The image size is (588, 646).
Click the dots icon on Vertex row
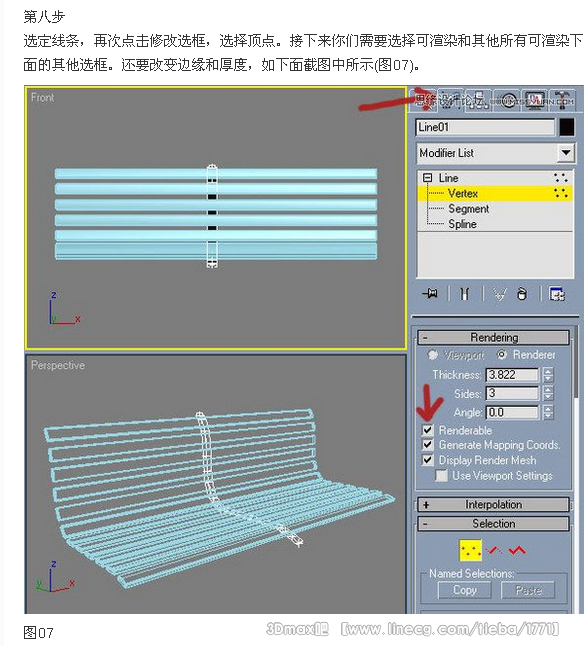tap(561, 193)
